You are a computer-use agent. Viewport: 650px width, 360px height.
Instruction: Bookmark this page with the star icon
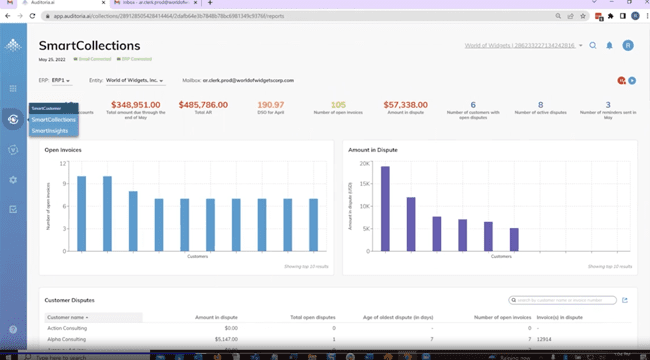click(583, 16)
